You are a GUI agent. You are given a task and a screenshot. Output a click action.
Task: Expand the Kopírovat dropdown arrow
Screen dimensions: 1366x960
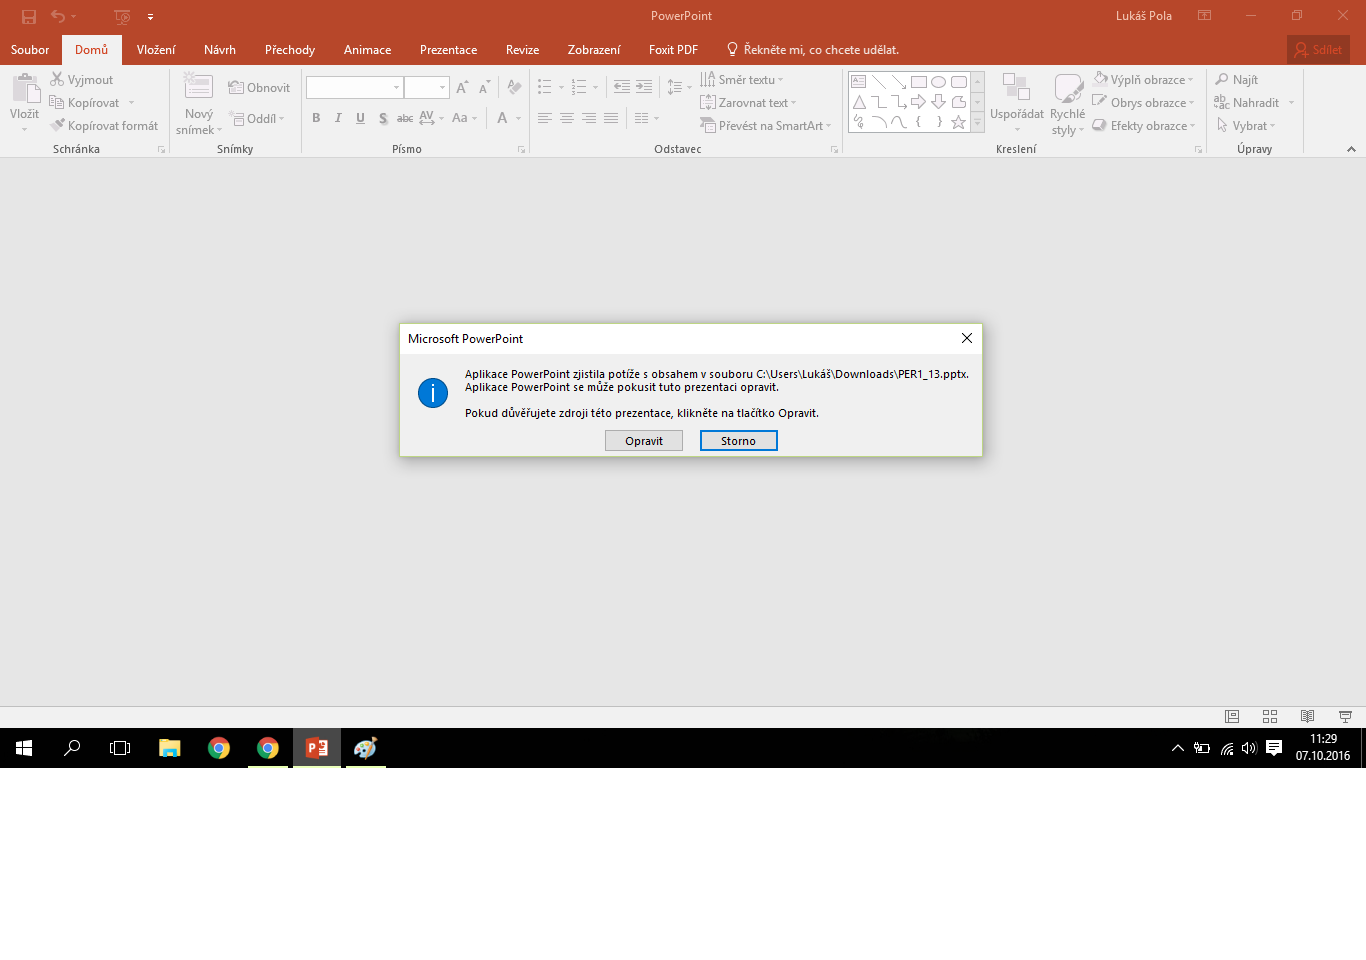coord(131,103)
